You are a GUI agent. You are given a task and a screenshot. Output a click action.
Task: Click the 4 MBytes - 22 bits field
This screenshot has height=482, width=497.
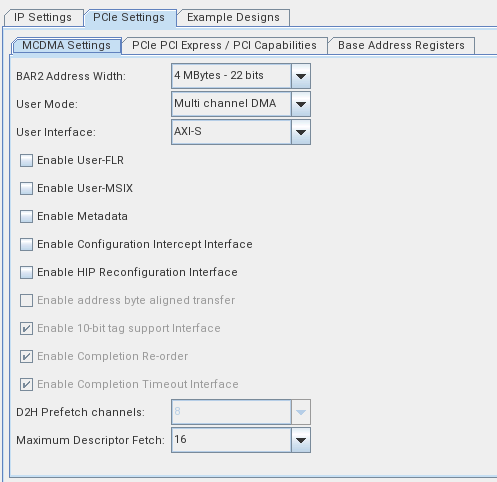pos(231,76)
